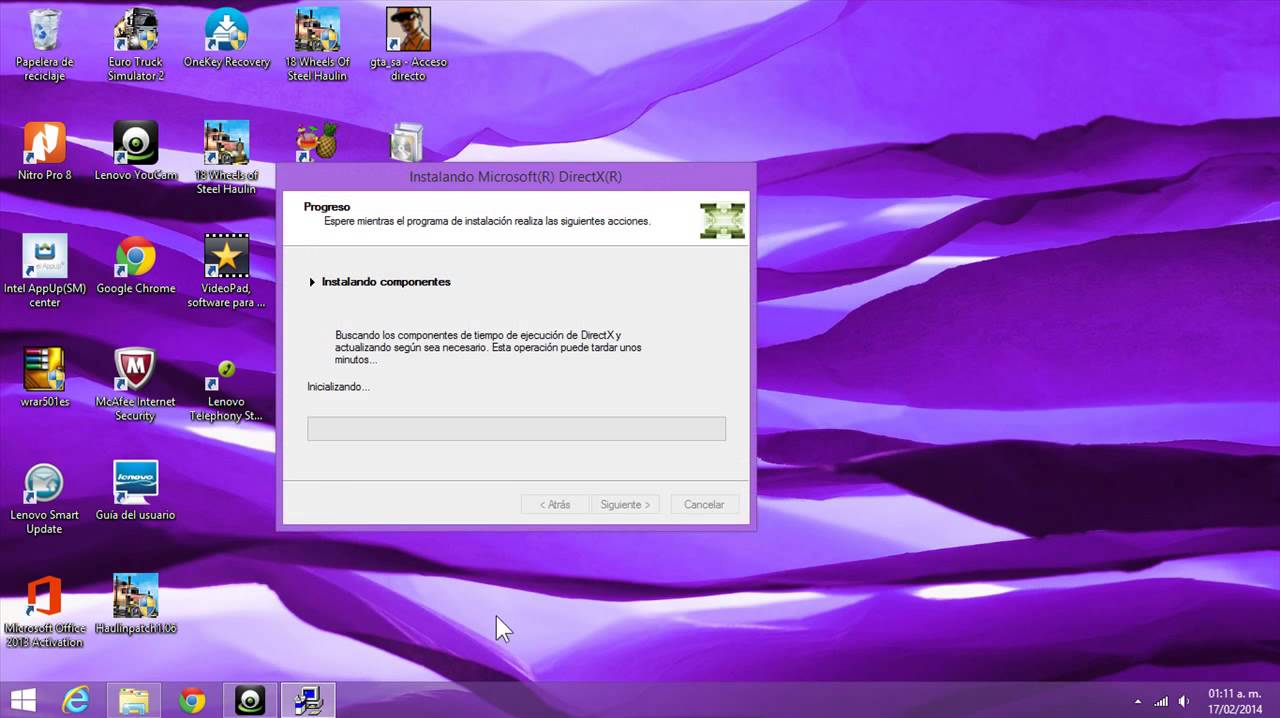Click the installation progress bar
Screen dimensions: 1280x718
click(516, 429)
